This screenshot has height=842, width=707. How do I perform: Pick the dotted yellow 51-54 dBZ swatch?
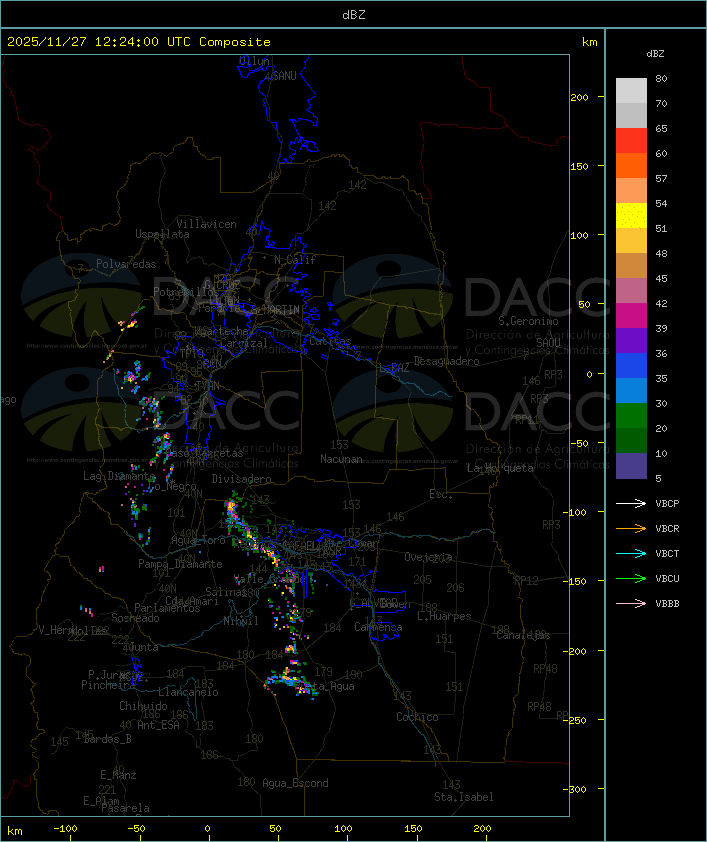[631, 216]
